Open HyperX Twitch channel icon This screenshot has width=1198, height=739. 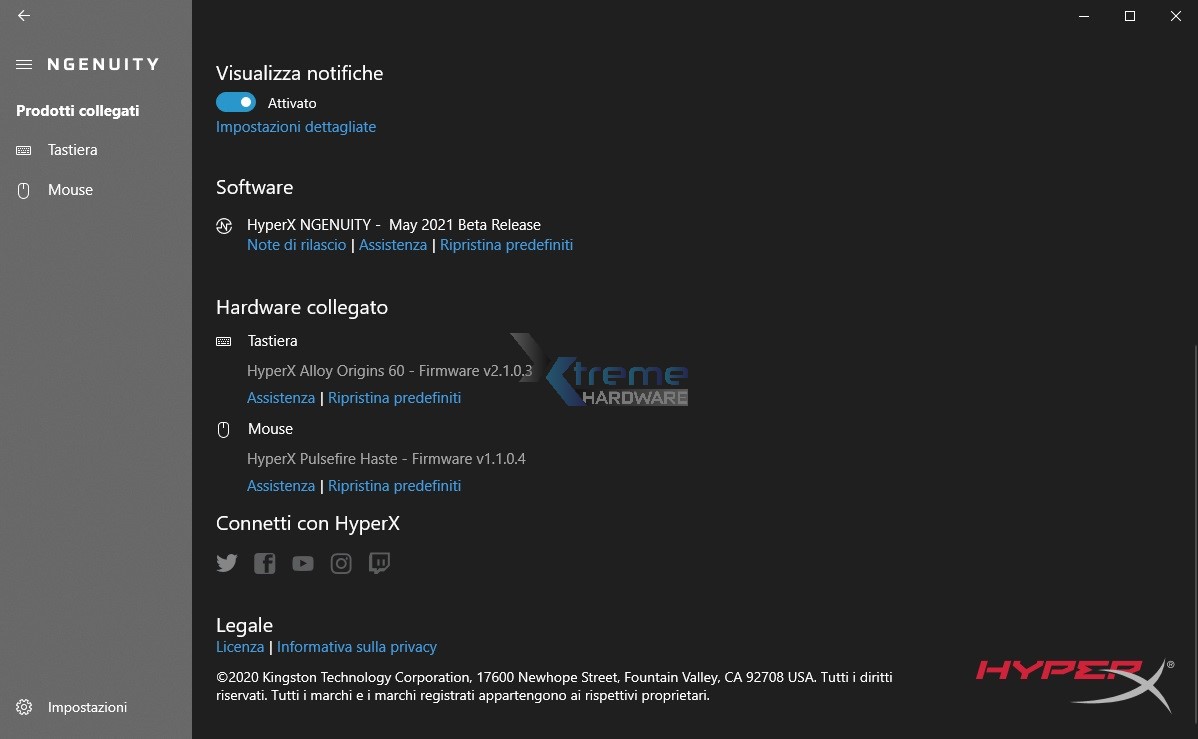click(x=379, y=563)
